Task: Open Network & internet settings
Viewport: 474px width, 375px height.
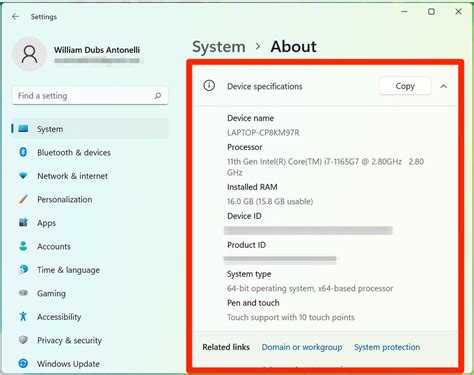Action: (x=90, y=176)
